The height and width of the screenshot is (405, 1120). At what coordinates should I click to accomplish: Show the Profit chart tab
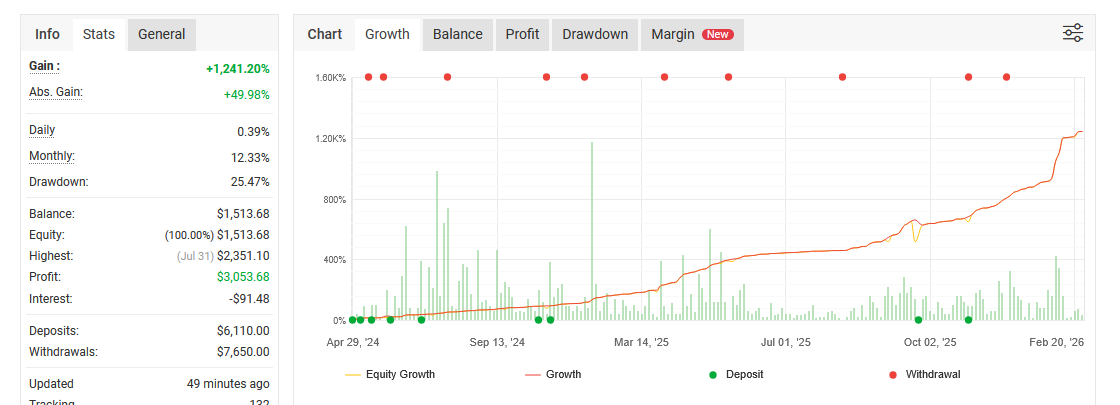click(x=522, y=34)
